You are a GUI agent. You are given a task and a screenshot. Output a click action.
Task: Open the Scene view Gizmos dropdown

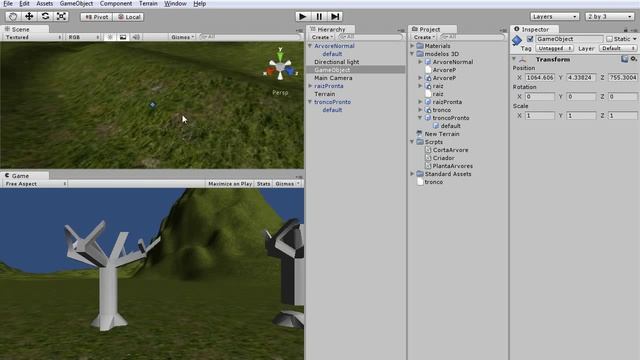pos(182,37)
